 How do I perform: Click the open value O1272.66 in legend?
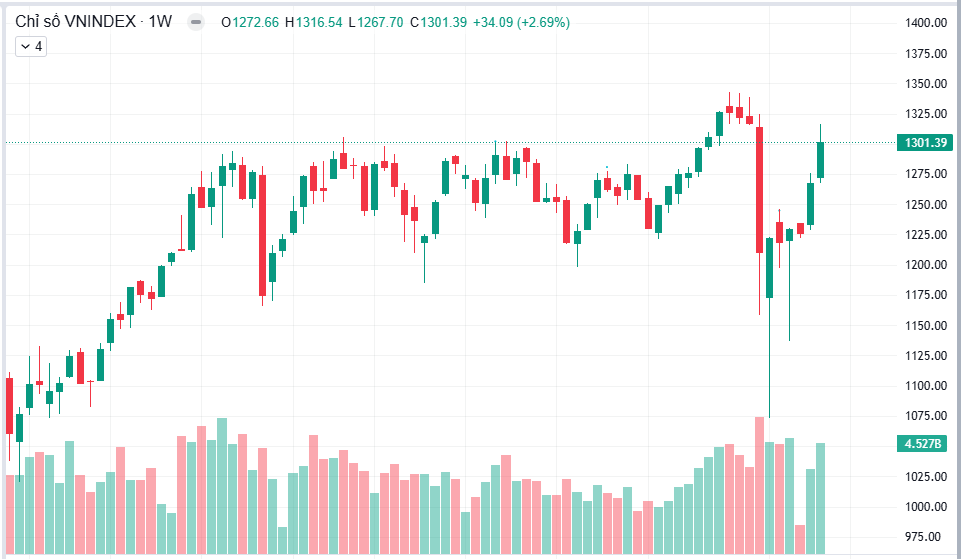click(x=249, y=23)
